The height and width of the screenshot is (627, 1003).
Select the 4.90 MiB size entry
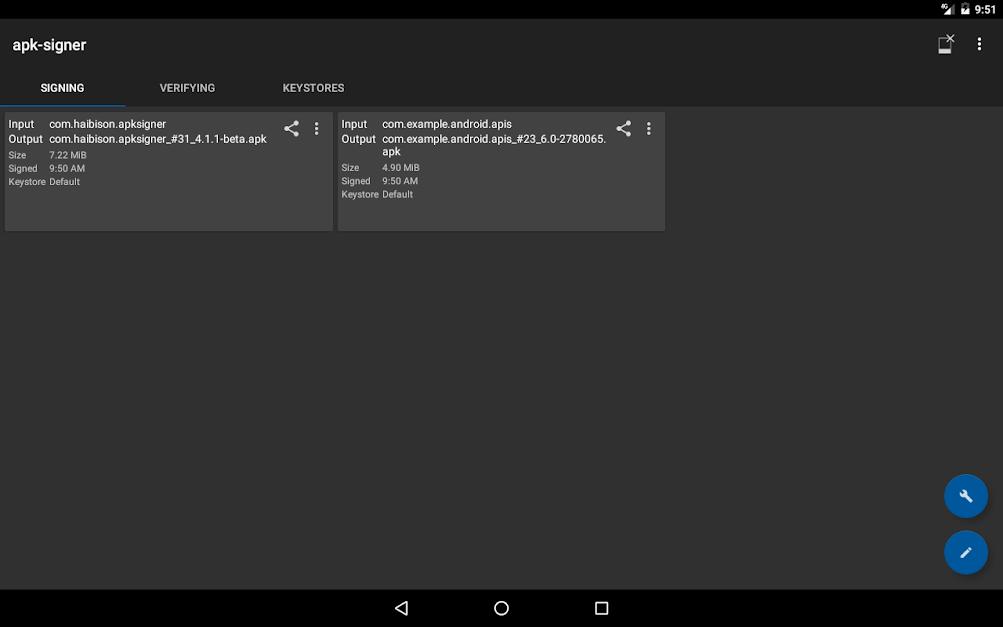[x=400, y=168]
